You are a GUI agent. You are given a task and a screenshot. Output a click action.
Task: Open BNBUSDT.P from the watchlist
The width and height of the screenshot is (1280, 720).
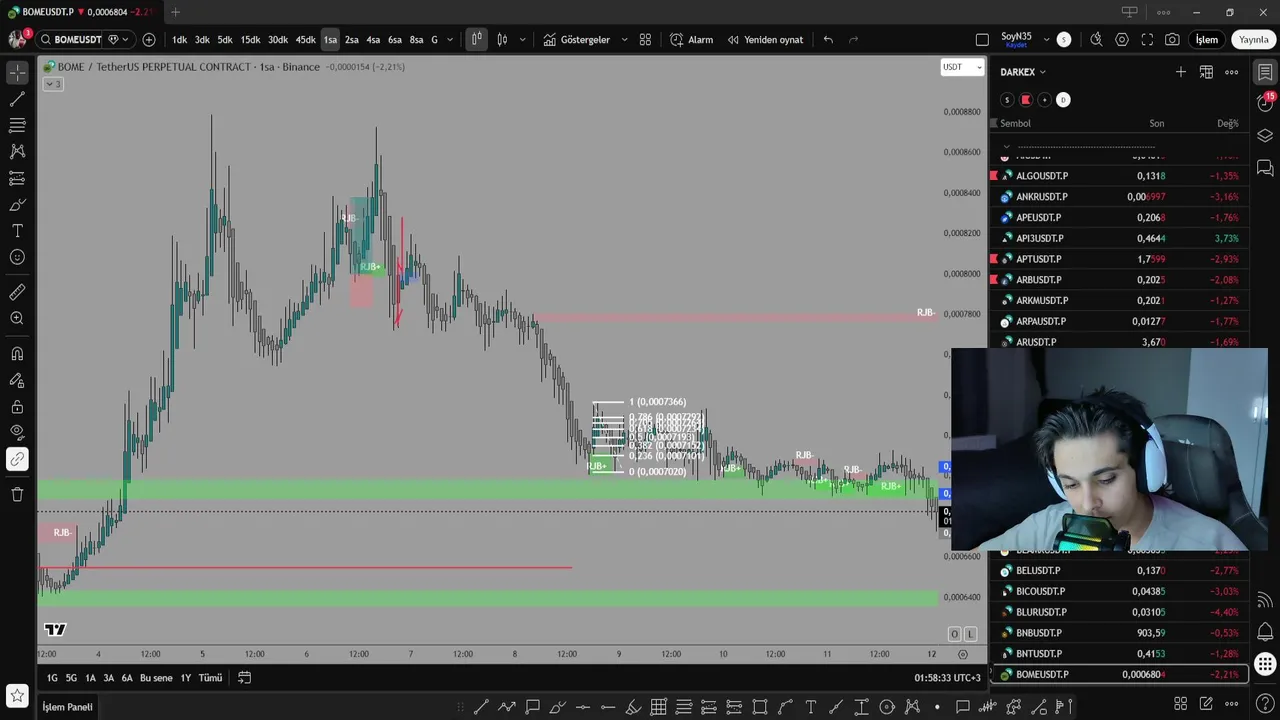(x=1119, y=633)
